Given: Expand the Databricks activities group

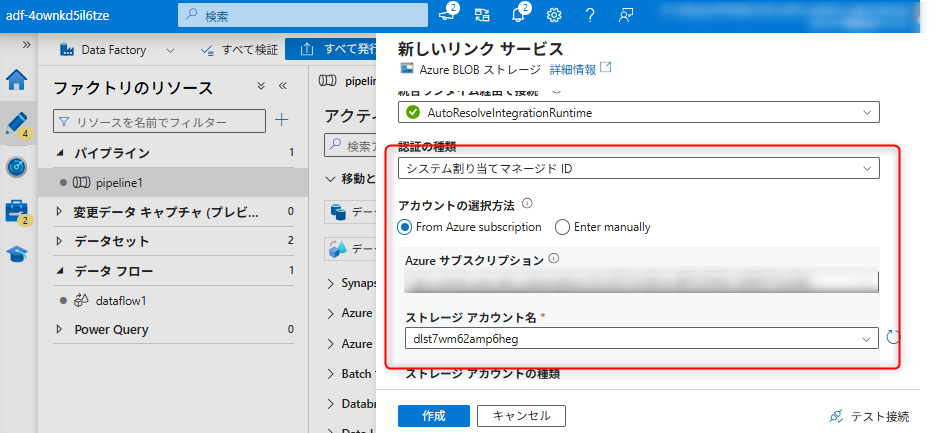Looking at the screenshot, I should click(332, 404).
